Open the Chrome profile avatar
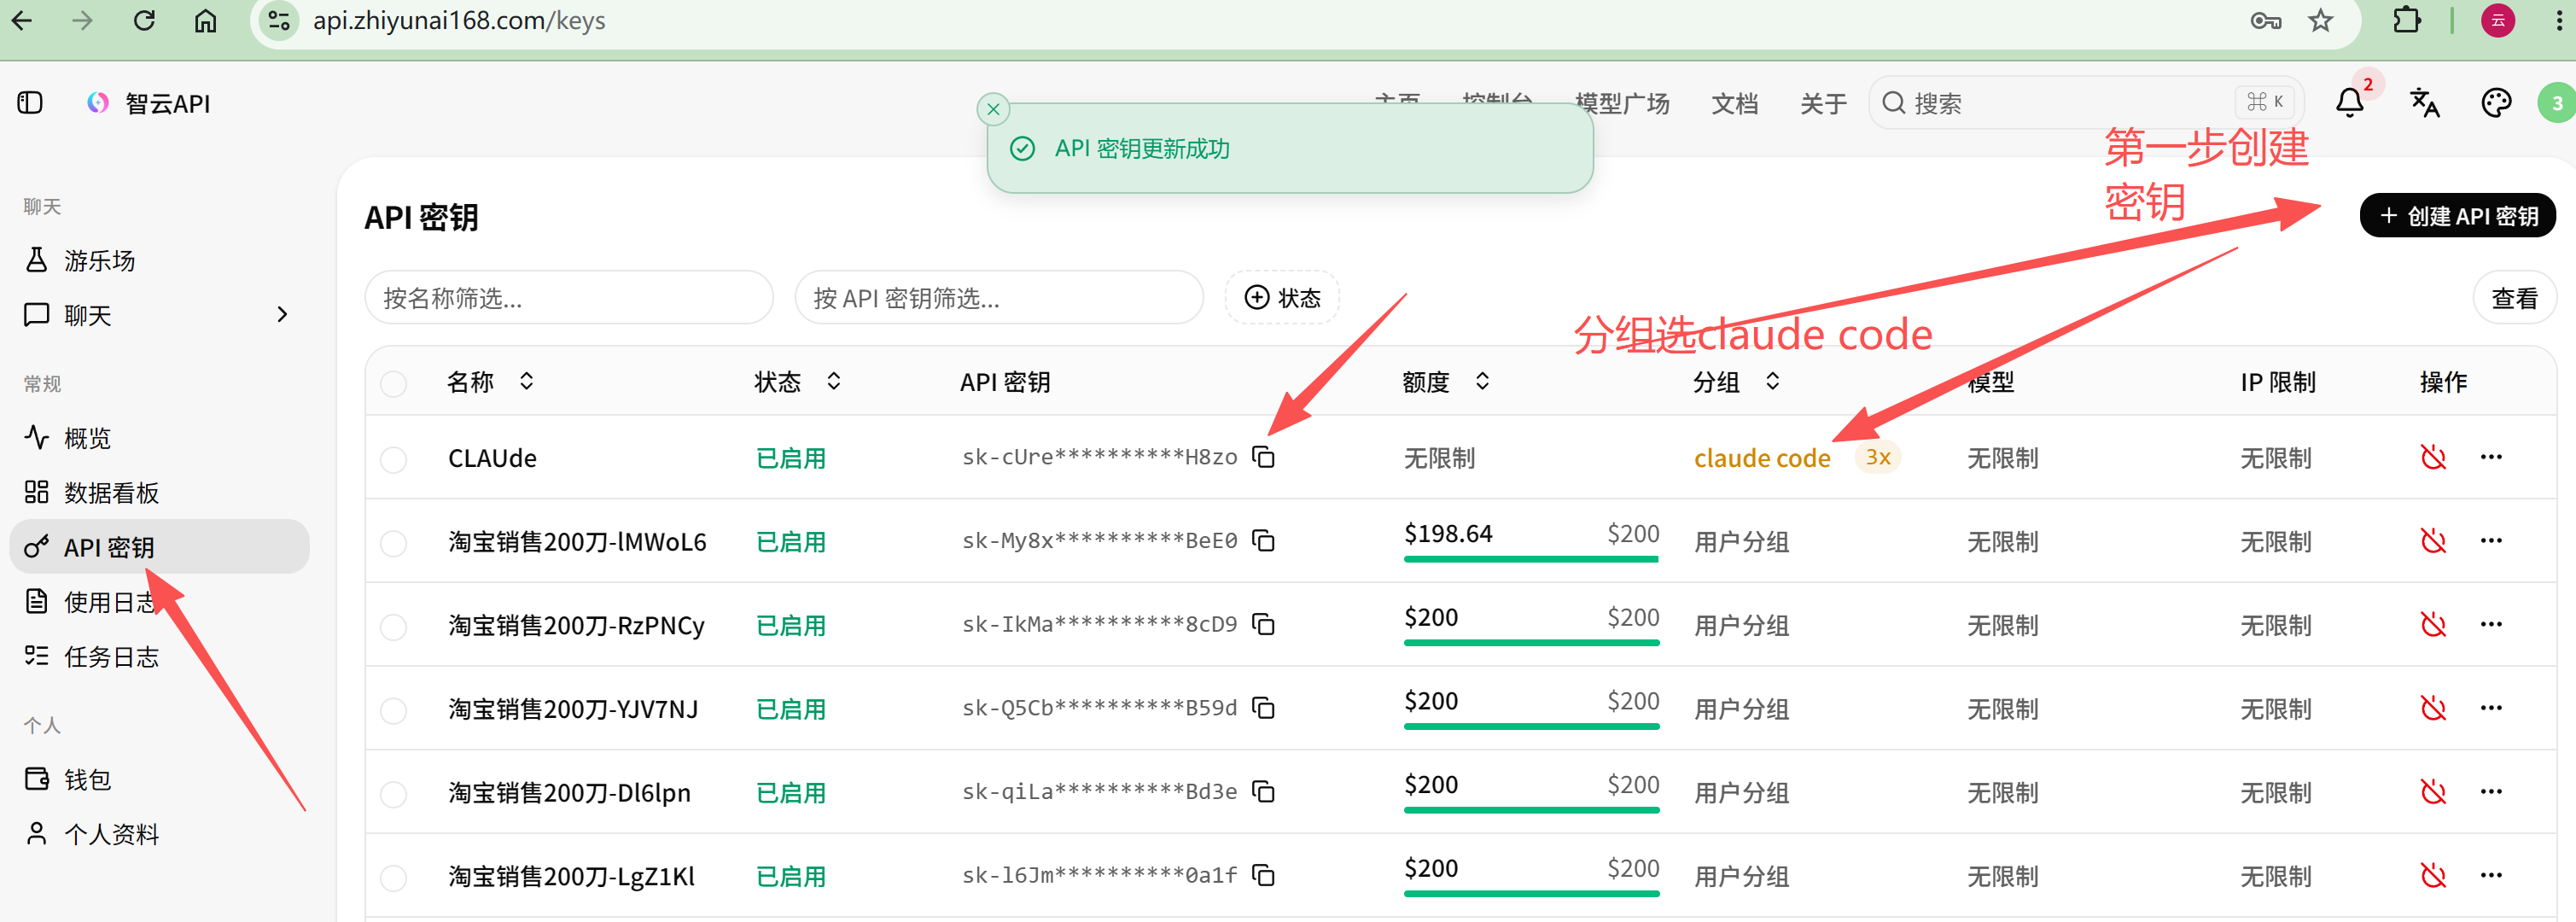Screen dimensions: 2576x922 tap(2498, 21)
